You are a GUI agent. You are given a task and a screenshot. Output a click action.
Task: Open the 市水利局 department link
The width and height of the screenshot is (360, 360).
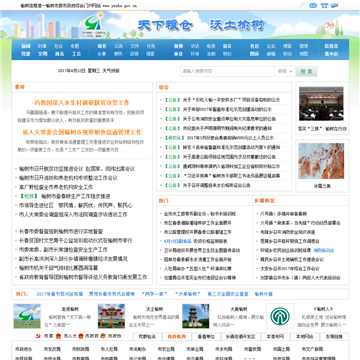coord(224,349)
